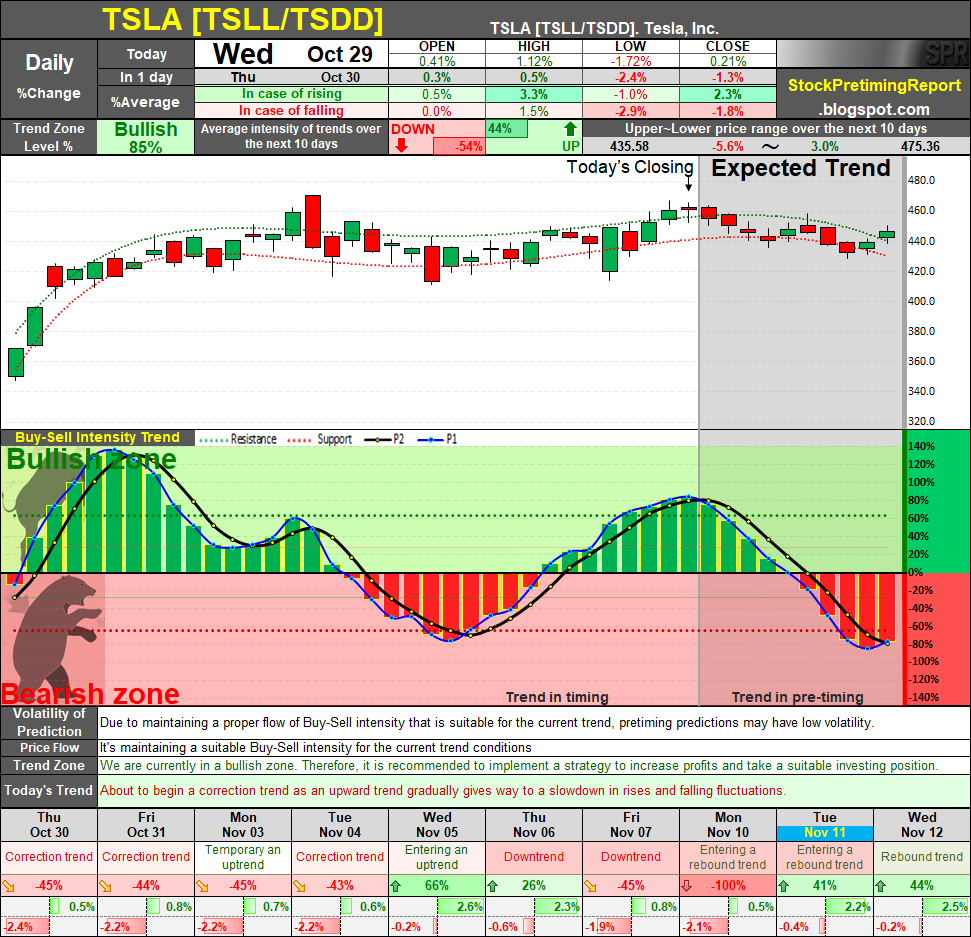Image resolution: width=971 pixels, height=937 pixels.
Task: Click the Bullish 85% trend zone cell
Action: coord(146,137)
